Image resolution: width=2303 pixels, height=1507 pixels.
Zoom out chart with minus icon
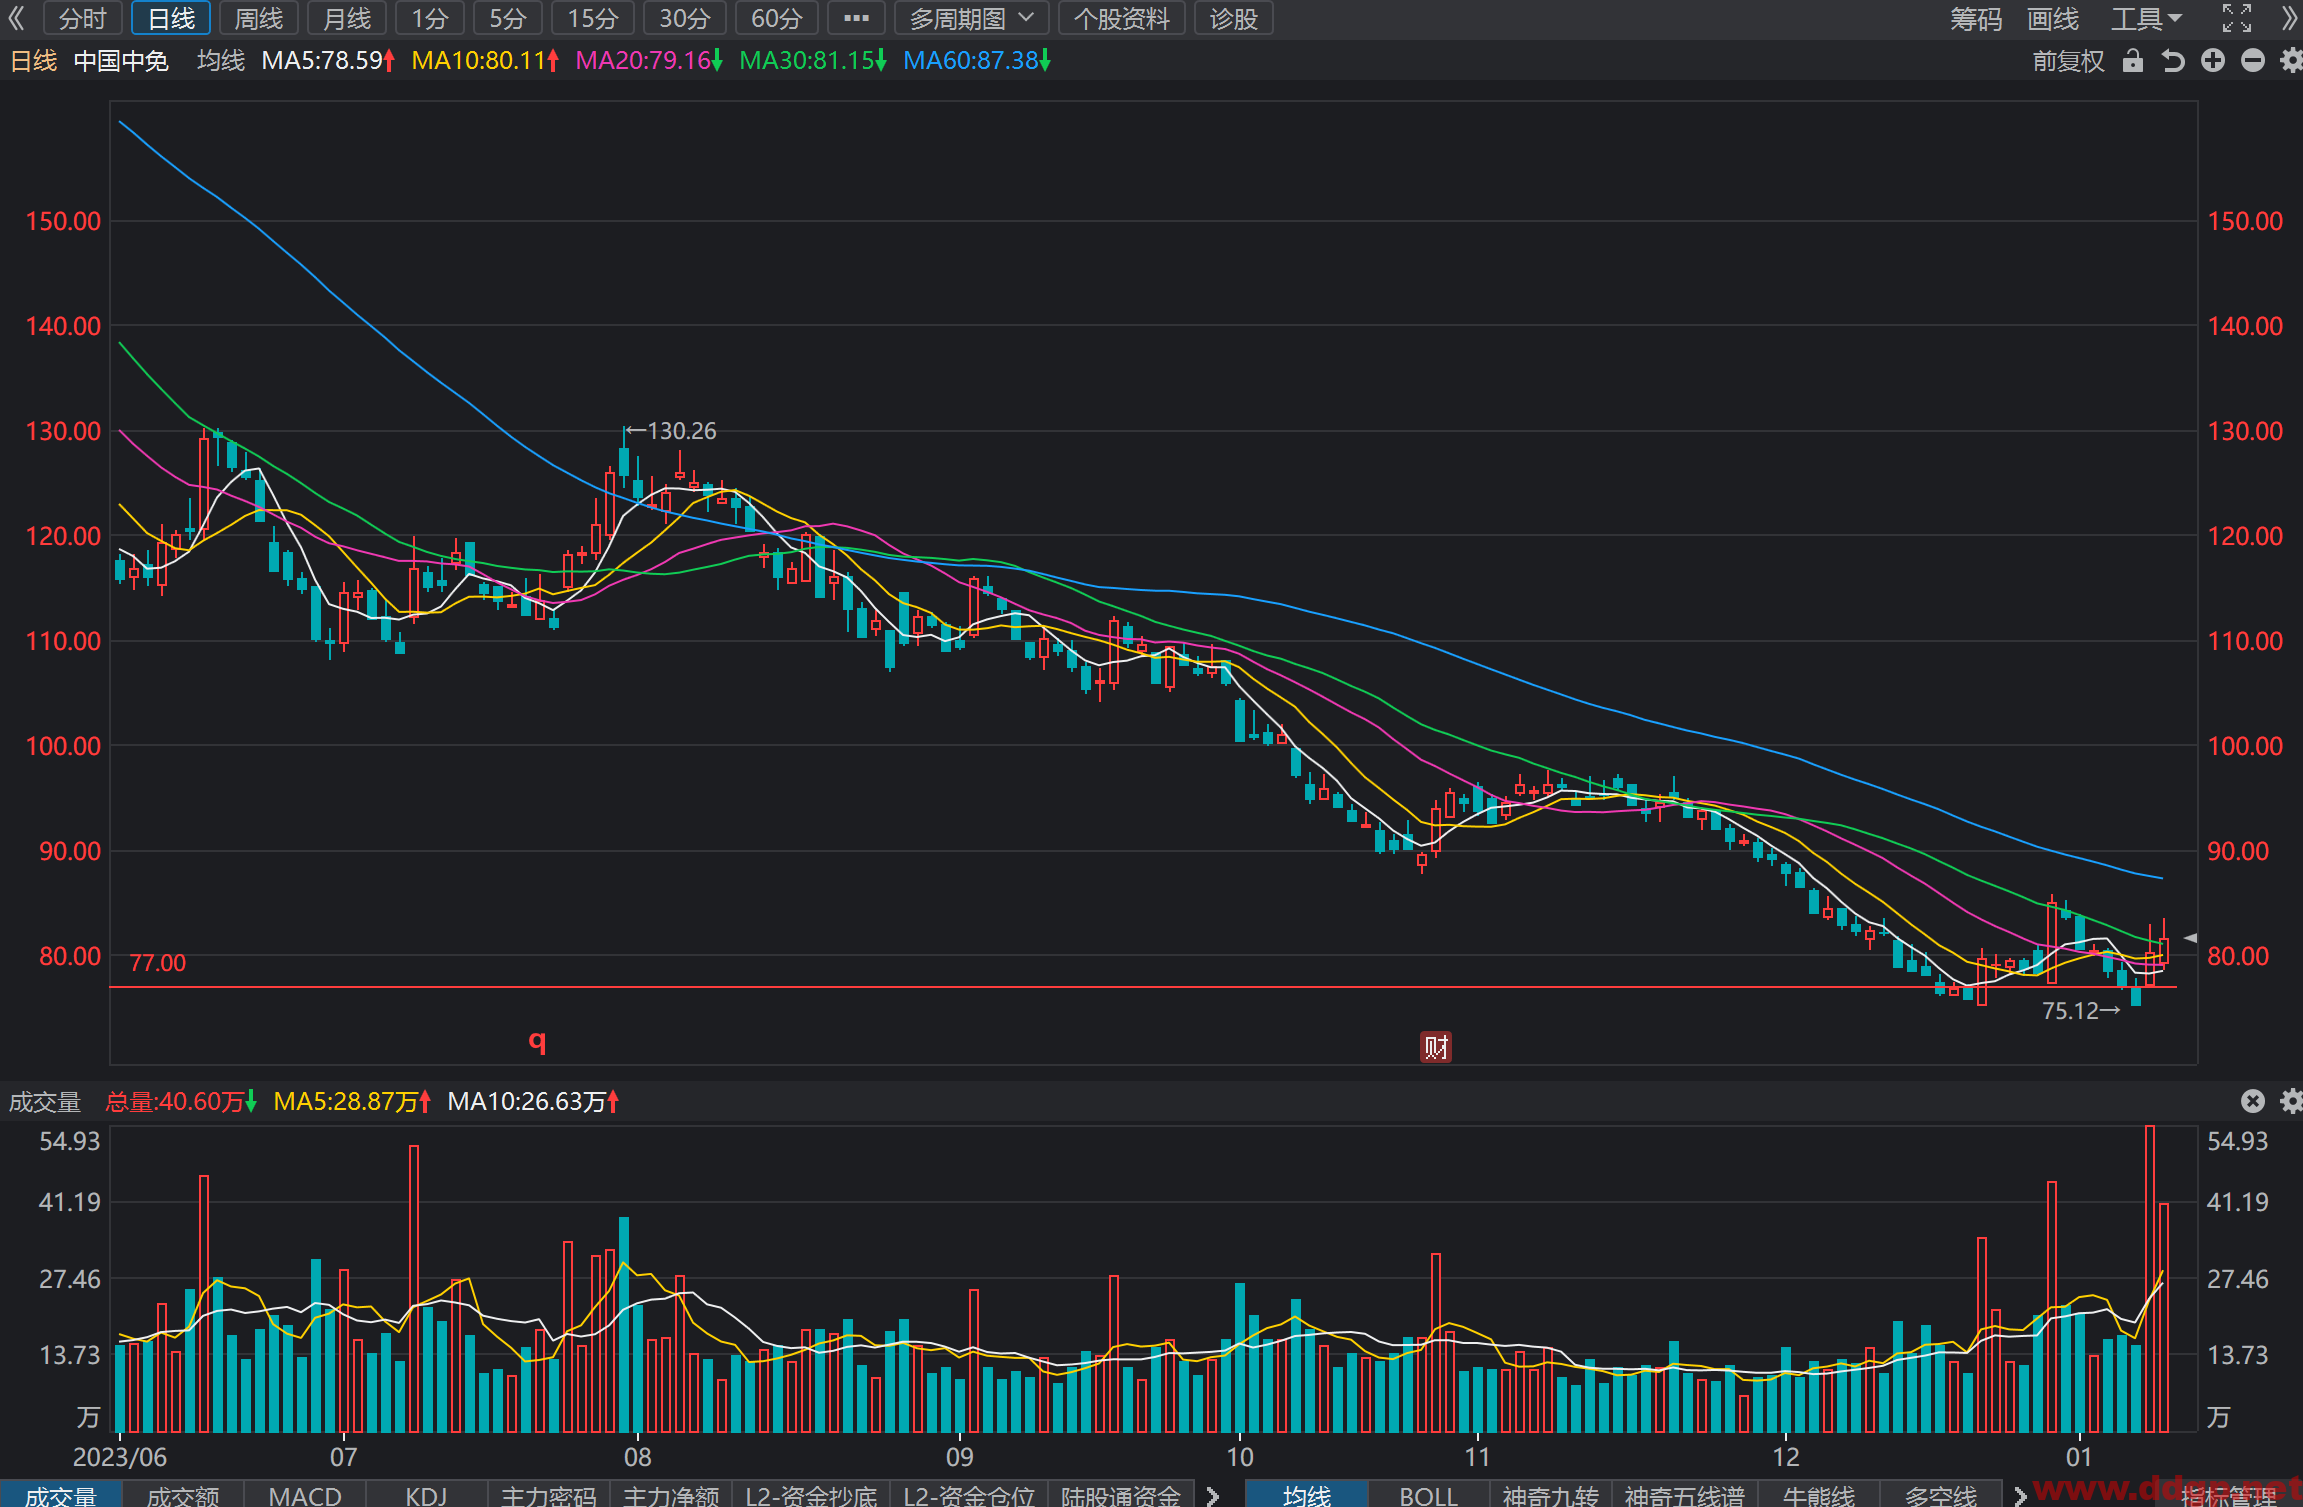[x=2252, y=61]
